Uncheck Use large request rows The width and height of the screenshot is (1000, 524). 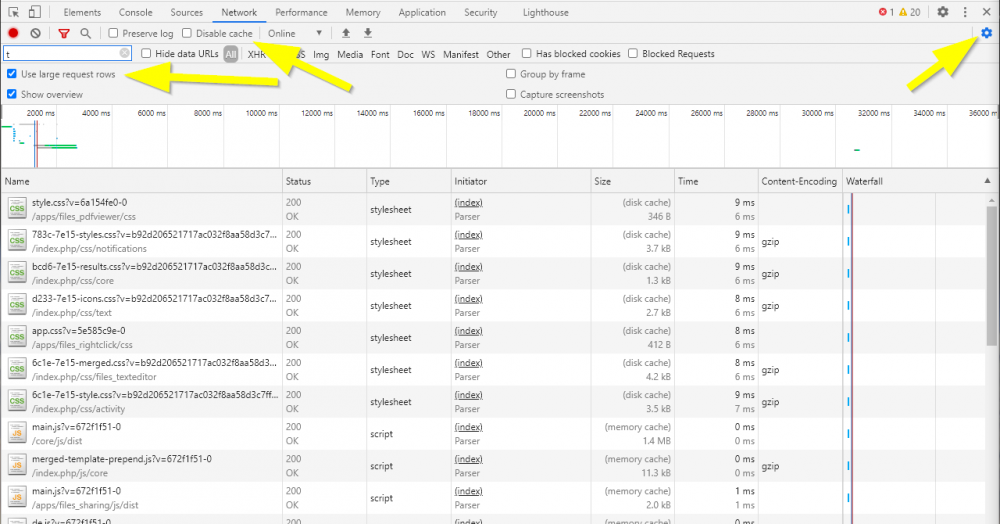click(x=11, y=74)
